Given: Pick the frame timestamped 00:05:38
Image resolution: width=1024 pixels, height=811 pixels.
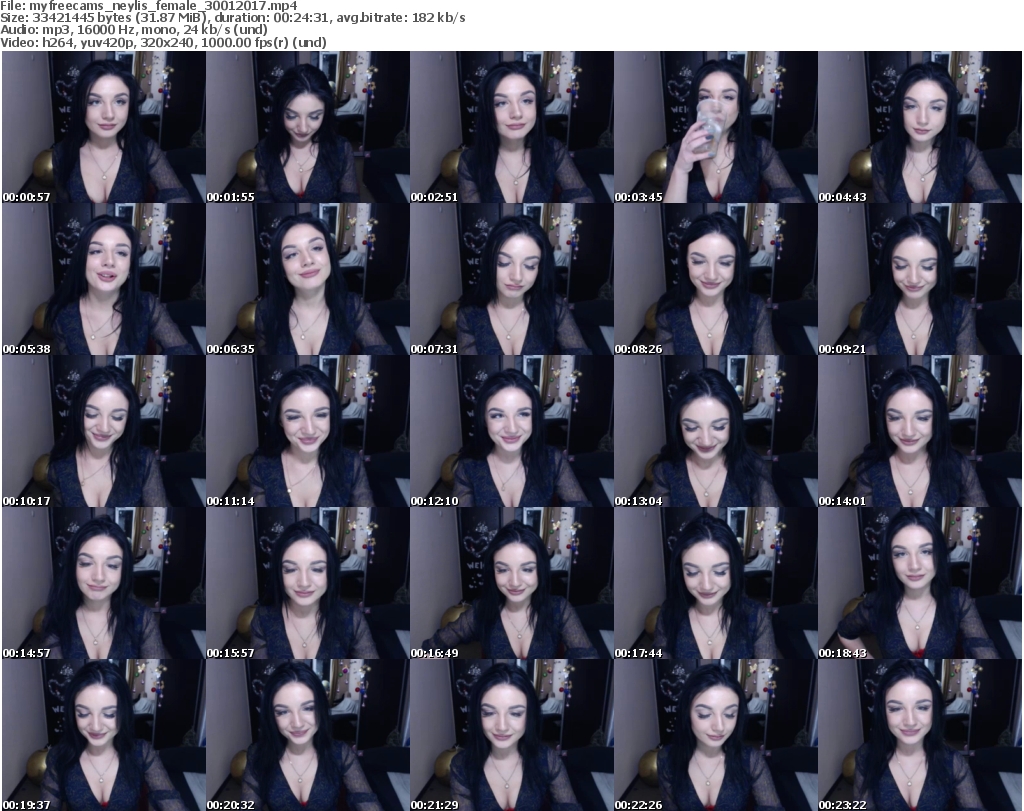Looking at the screenshot, I should click(104, 279).
